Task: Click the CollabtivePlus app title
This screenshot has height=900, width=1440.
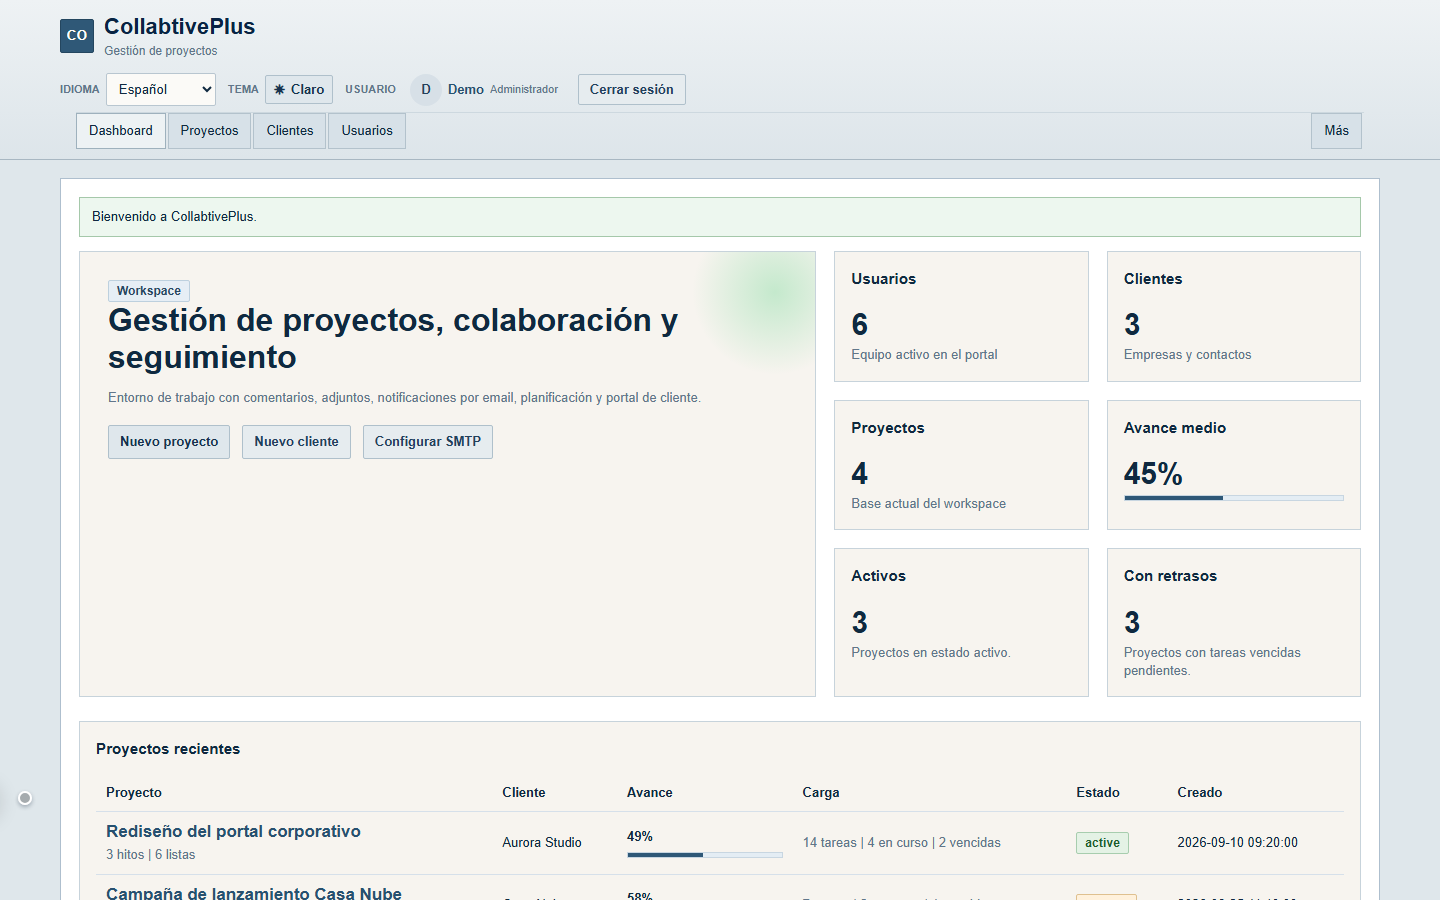Action: (x=180, y=27)
